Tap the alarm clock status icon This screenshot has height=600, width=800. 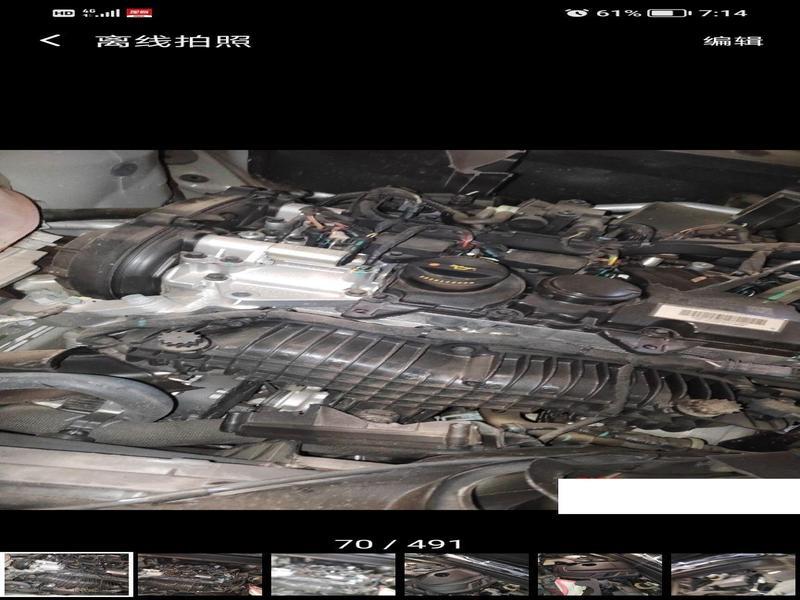pos(576,13)
